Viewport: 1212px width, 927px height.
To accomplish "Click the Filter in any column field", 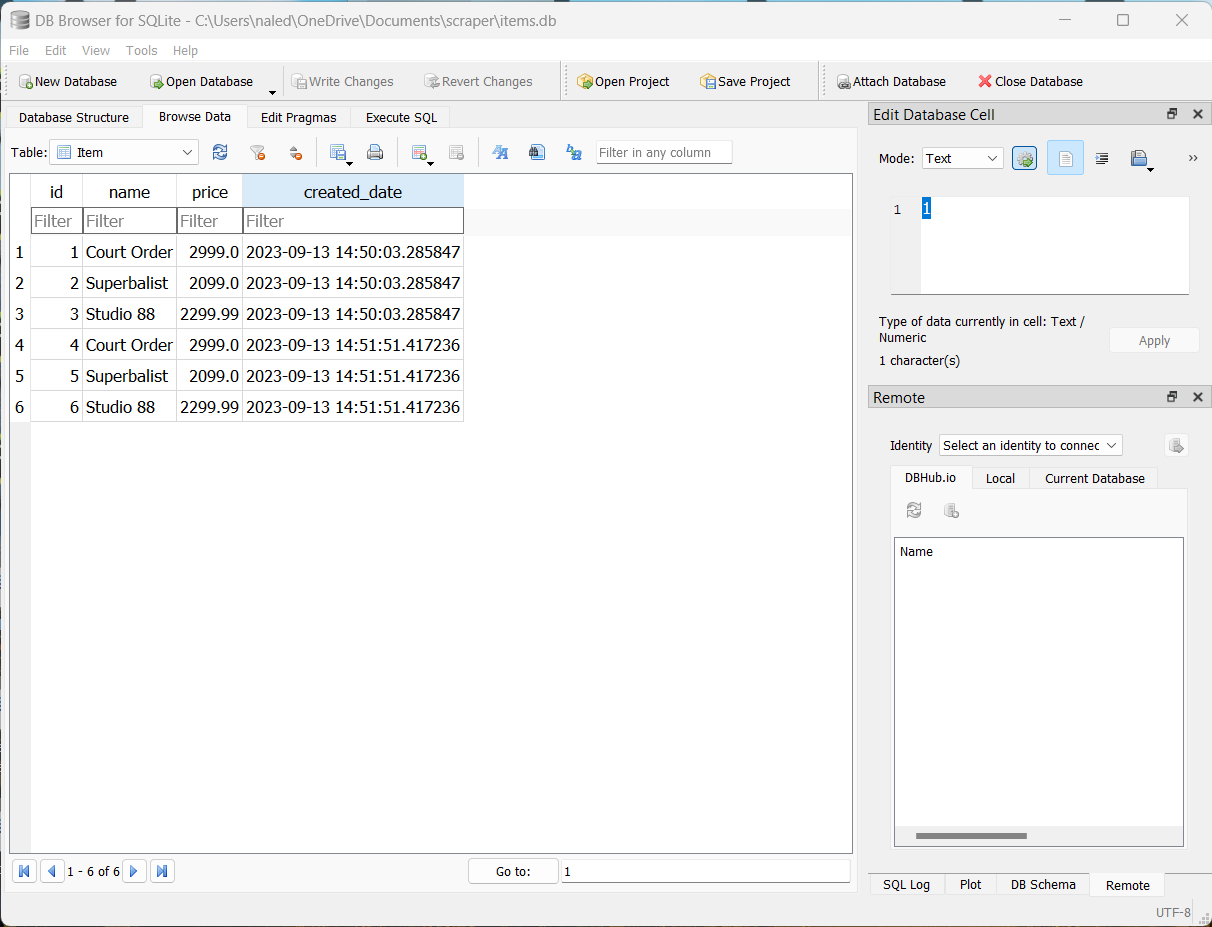I will coord(664,152).
